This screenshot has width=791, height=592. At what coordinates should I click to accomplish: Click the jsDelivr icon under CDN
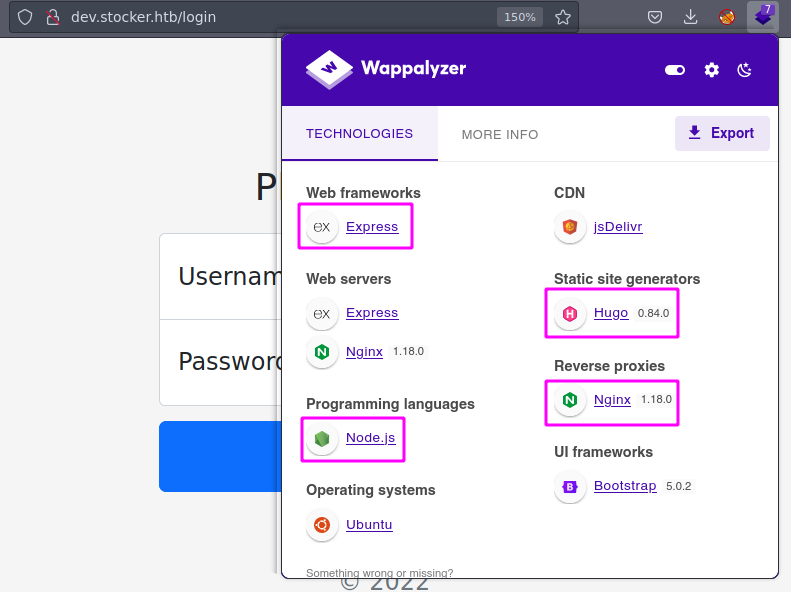(x=570, y=227)
